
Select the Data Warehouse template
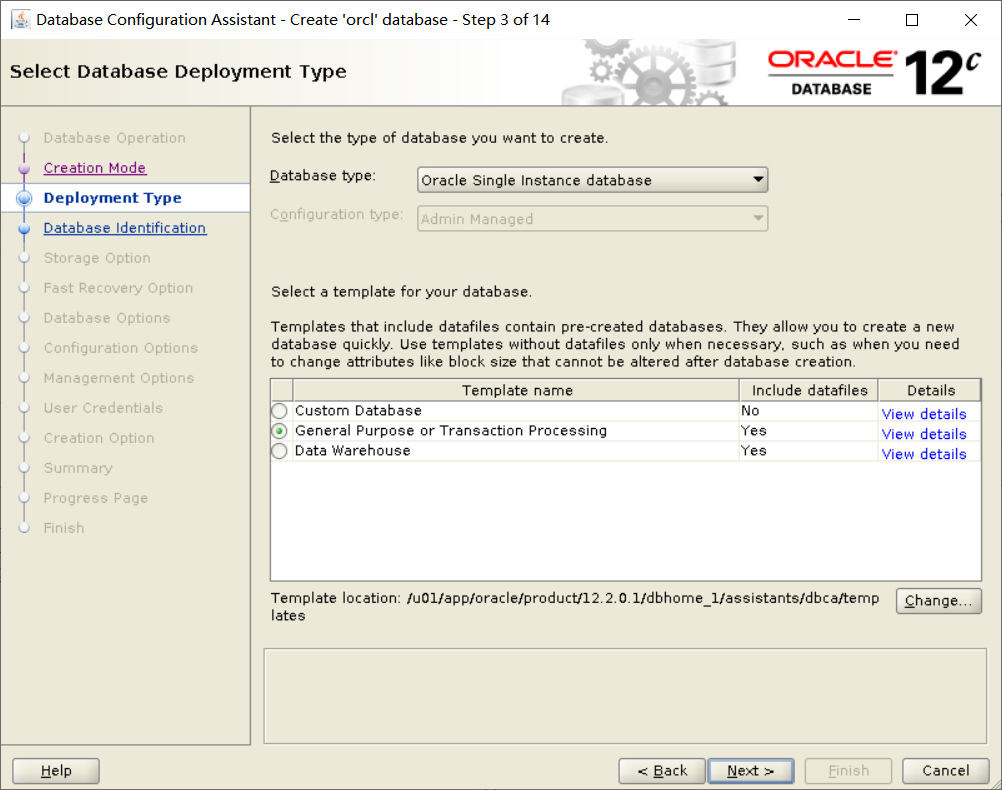click(278, 450)
